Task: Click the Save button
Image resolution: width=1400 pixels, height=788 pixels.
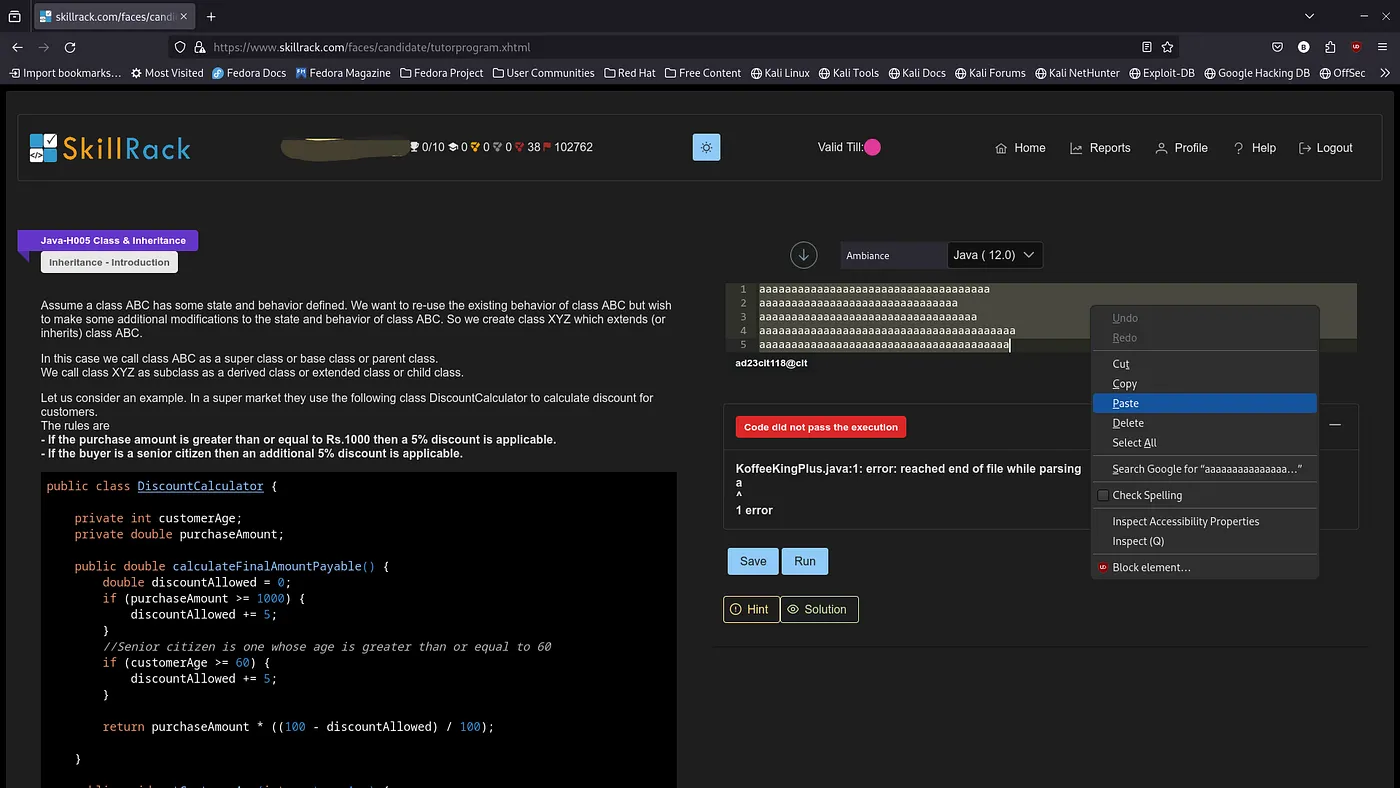Action: point(753,561)
